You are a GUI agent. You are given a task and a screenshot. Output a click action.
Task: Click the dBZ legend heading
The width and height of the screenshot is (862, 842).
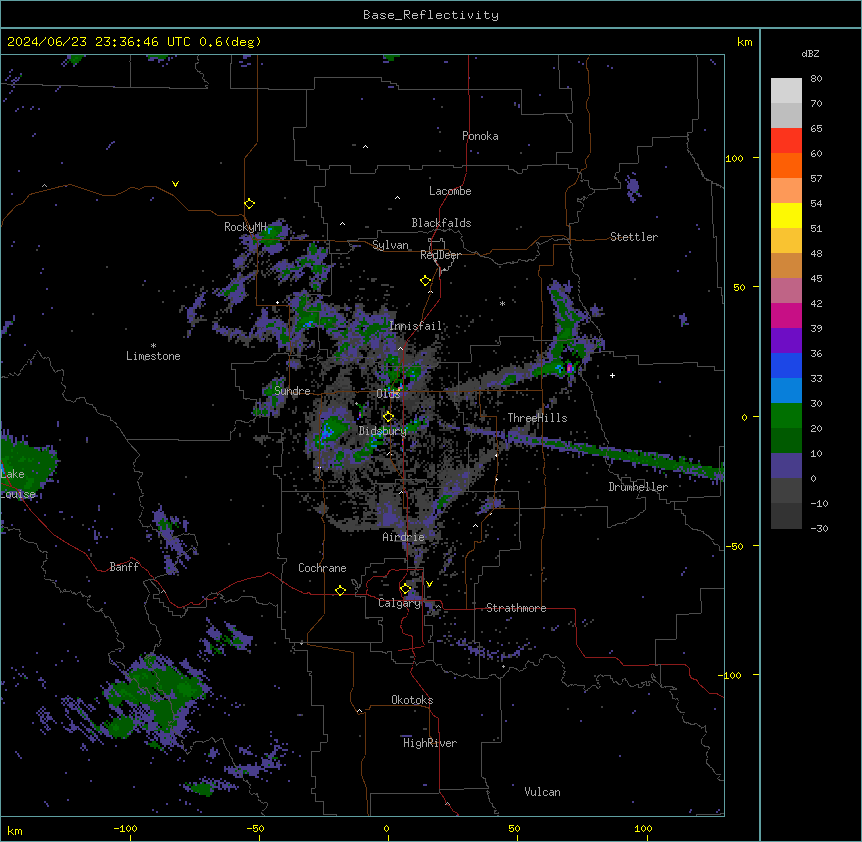coord(810,53)
